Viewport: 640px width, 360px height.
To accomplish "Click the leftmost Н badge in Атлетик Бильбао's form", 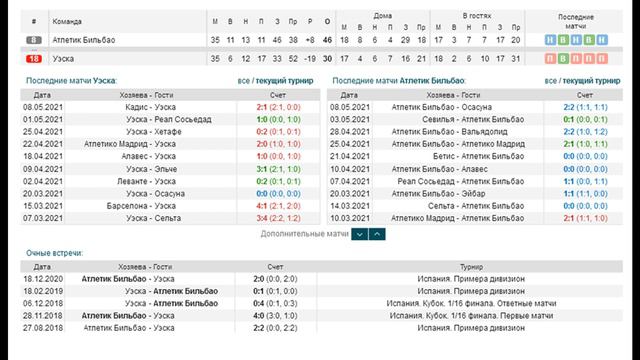I will click(x=550, y=40).
